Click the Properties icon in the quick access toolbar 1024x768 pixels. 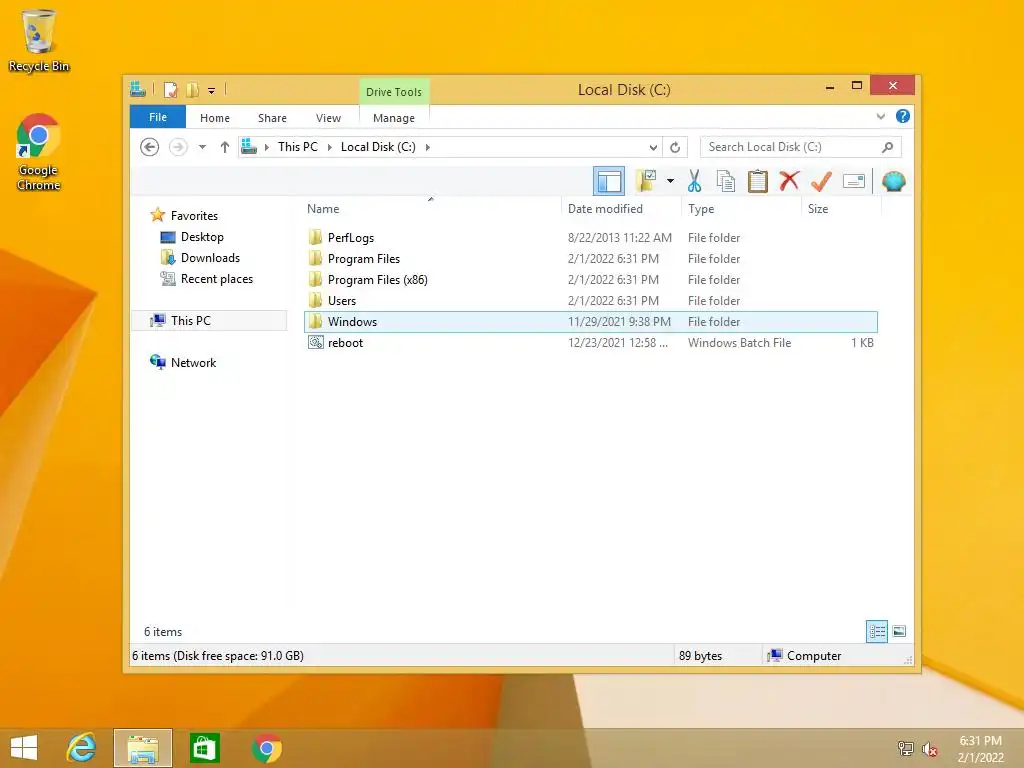170,89
